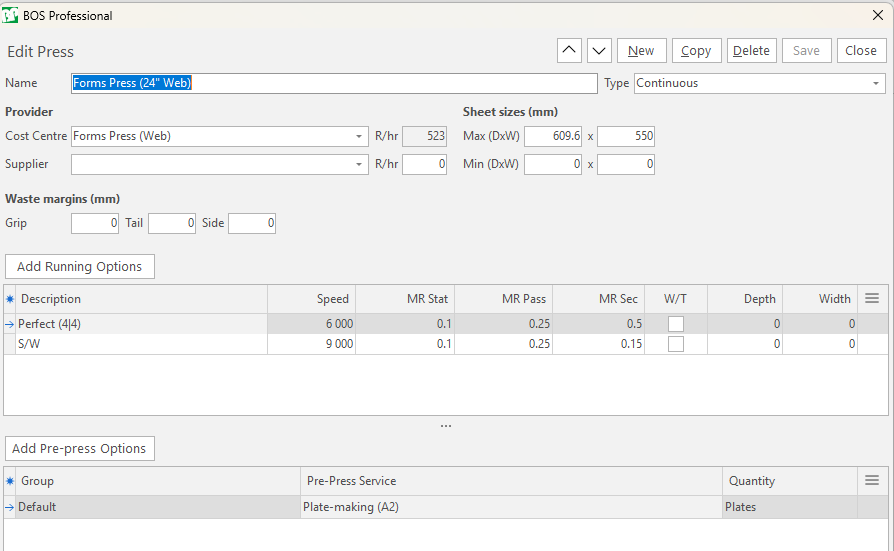Click the Width column header

coord(820,299)
